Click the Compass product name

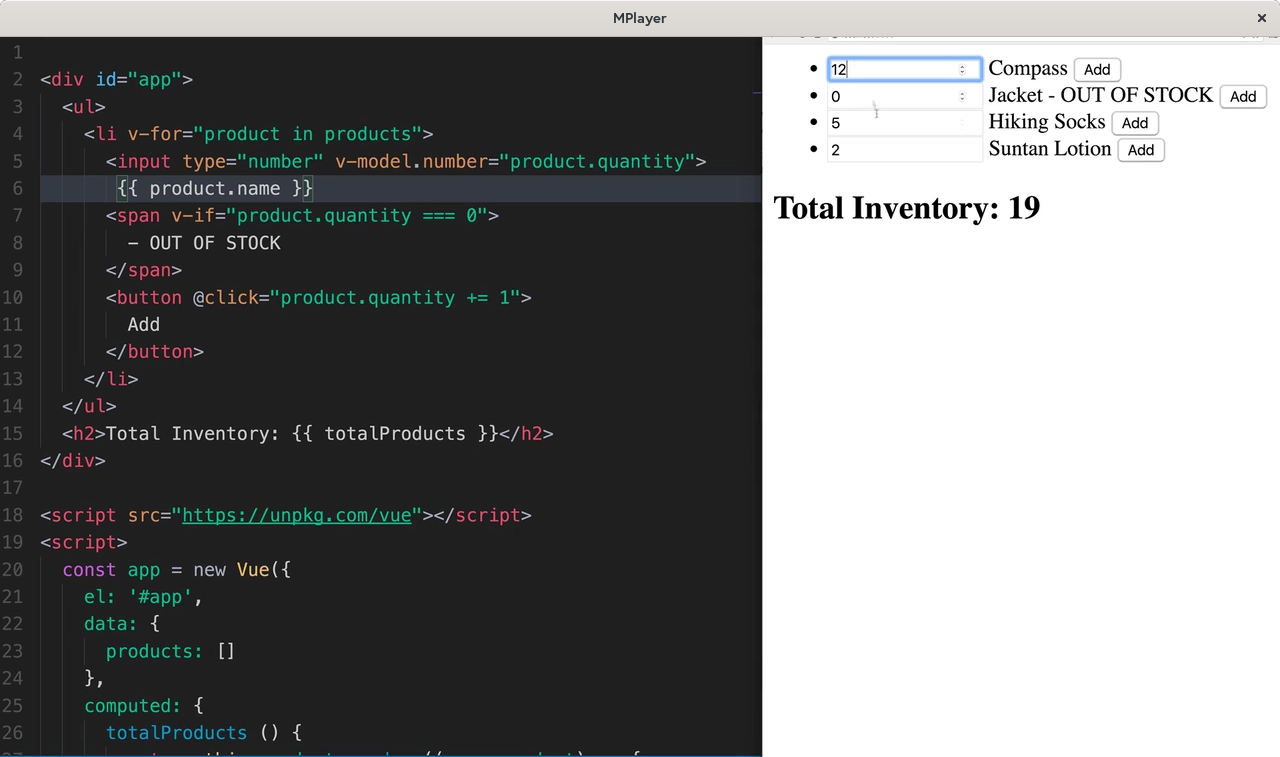(x=1028, y=69)
